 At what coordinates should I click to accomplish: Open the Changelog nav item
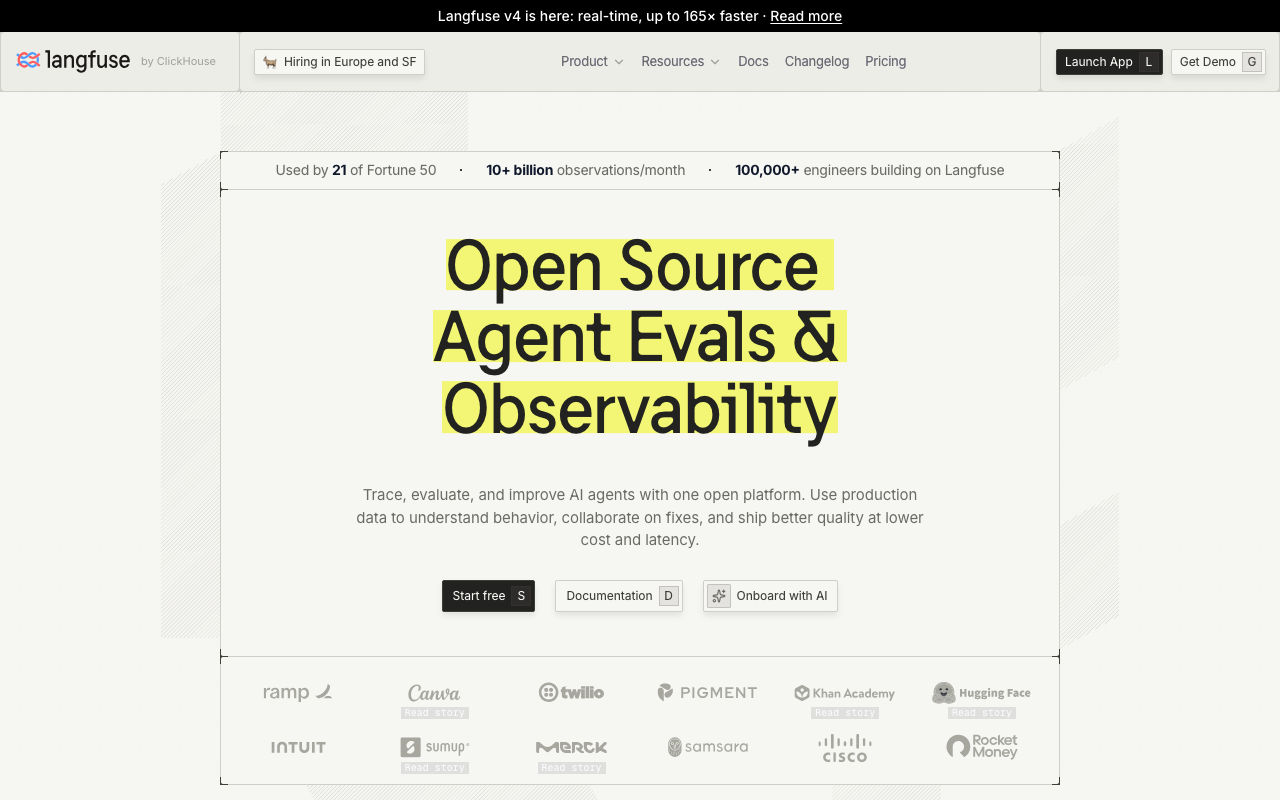click(817, 61)
